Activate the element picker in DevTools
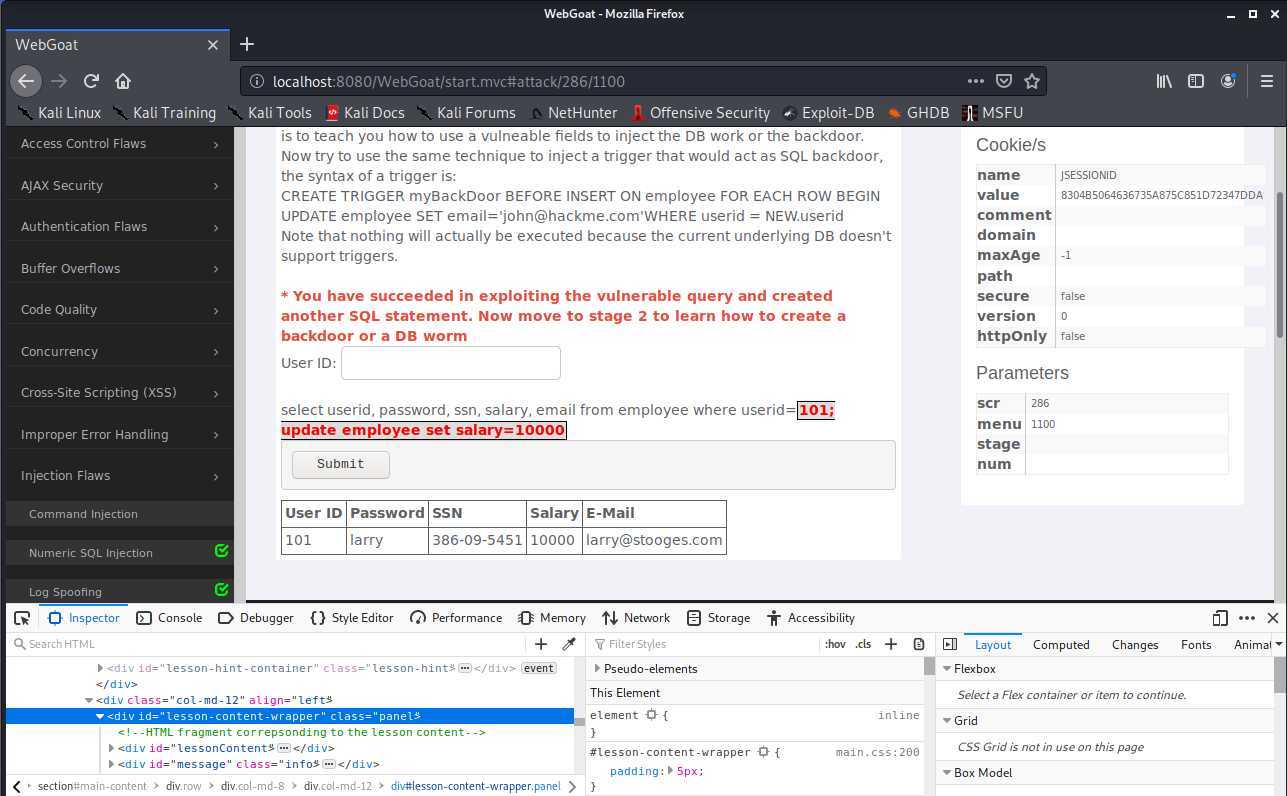 click(22, 618)
